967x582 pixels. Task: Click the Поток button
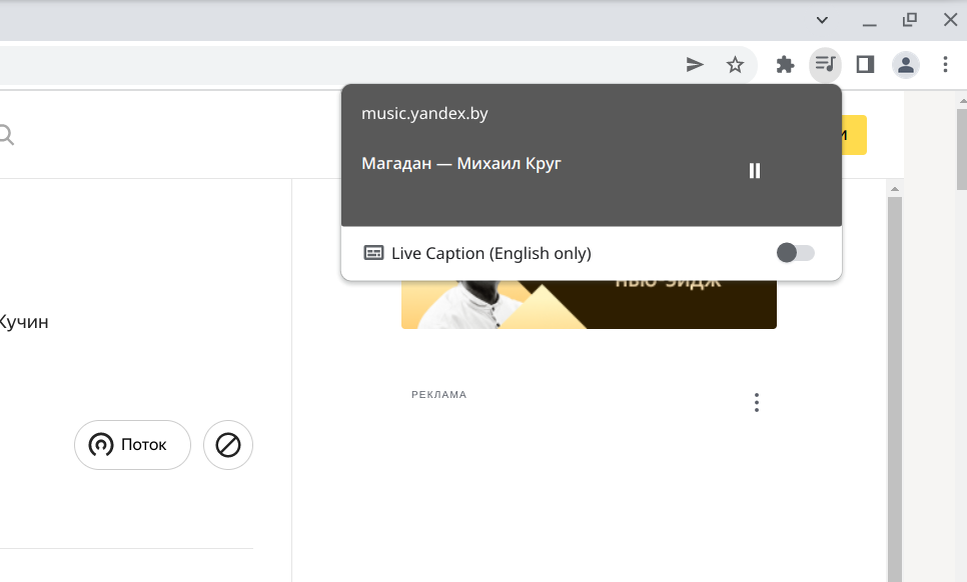pyautogui.click(x=133, y=445)
